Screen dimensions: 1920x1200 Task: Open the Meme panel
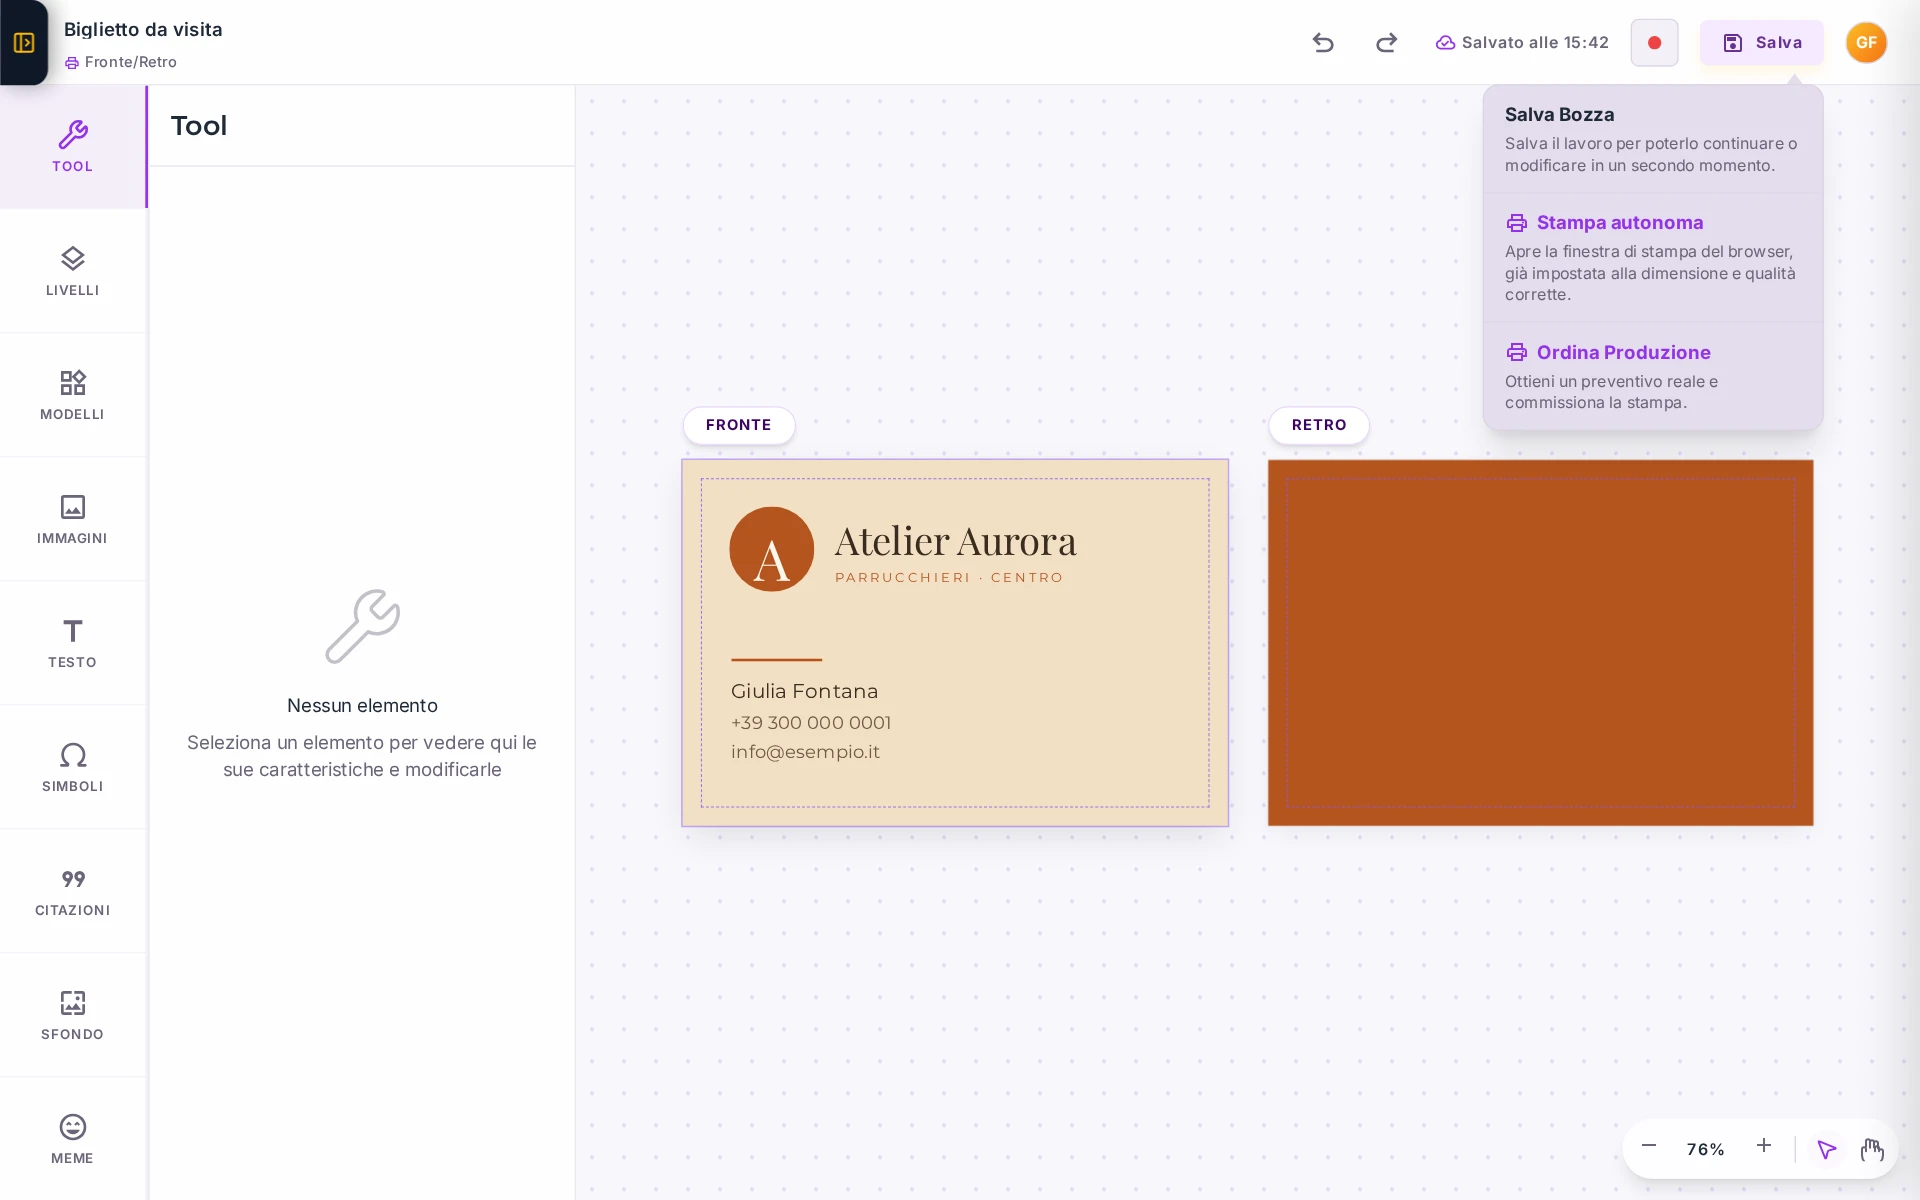click(x=73, y=1139)
